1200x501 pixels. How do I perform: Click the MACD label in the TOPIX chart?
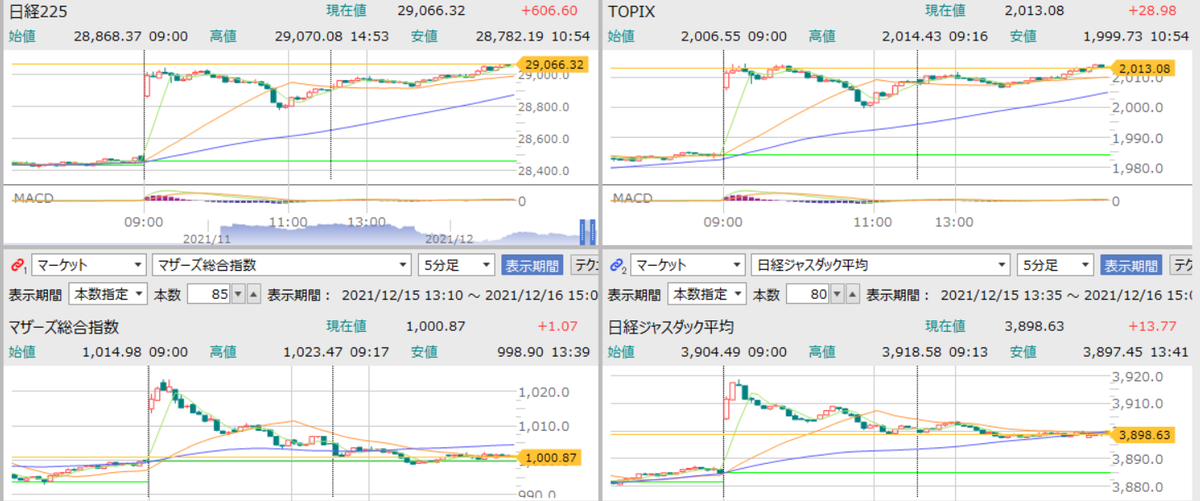pyautogui.click(x=632, y=198)
